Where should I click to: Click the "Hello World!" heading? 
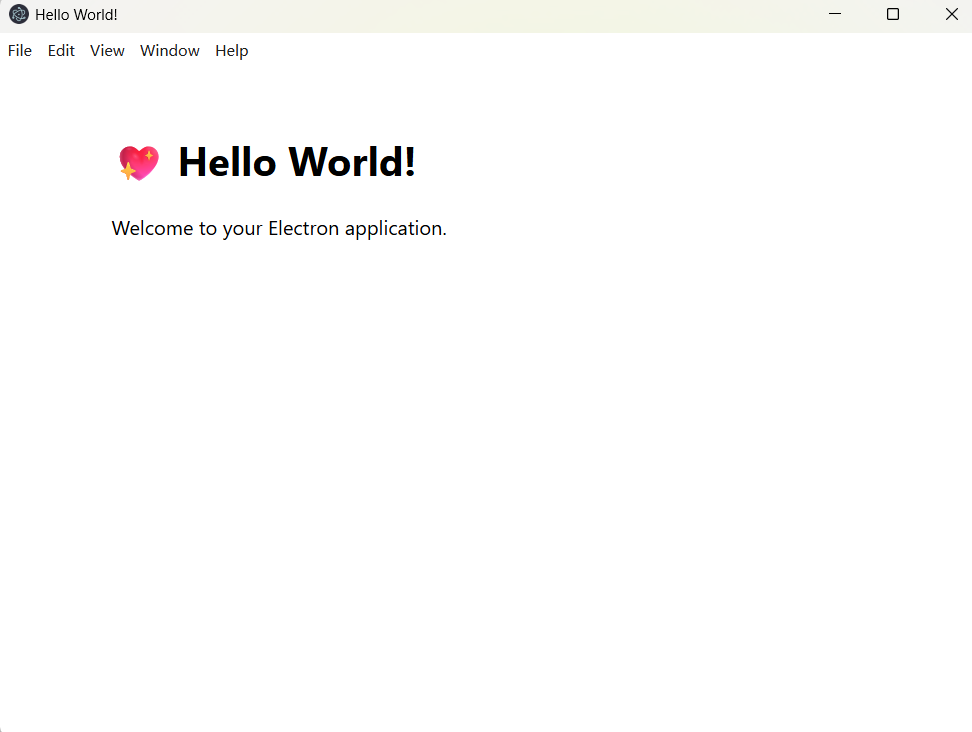pyautogui.click(x=297, y=162)
